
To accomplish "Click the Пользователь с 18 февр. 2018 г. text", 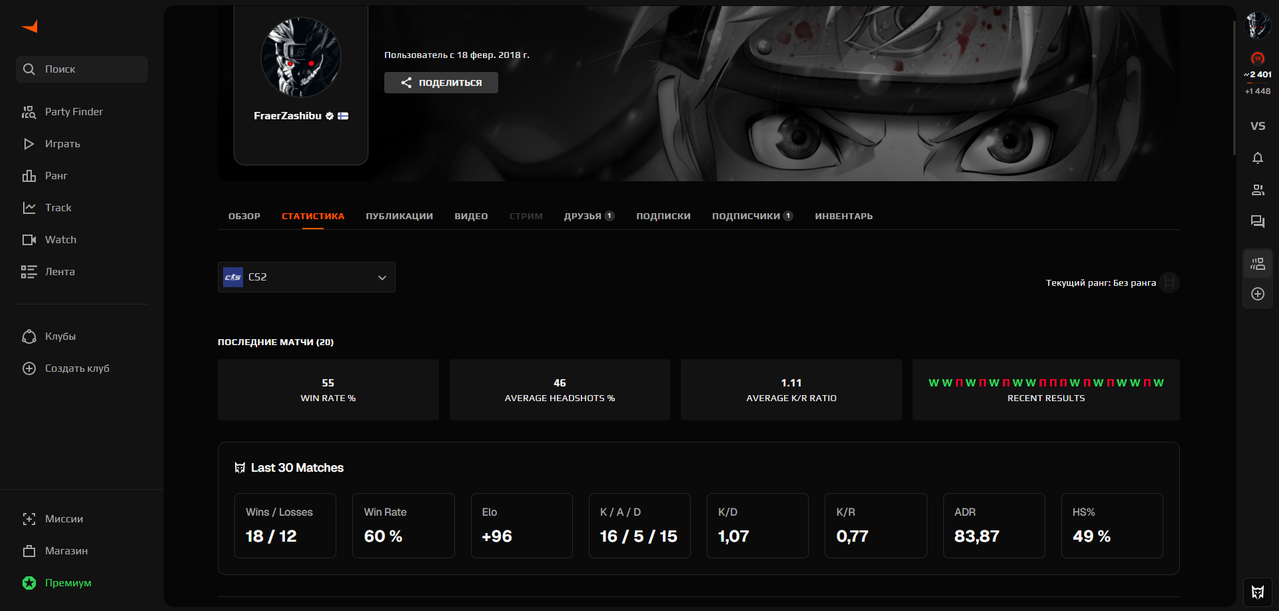I will (457, 55).
